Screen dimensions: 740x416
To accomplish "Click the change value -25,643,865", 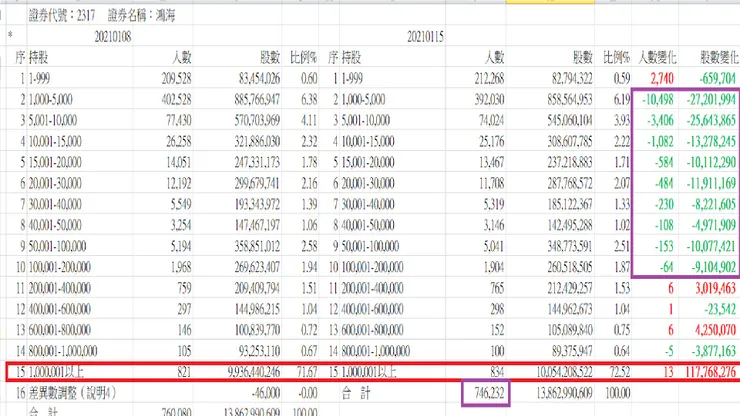I will tap(711, 120).
